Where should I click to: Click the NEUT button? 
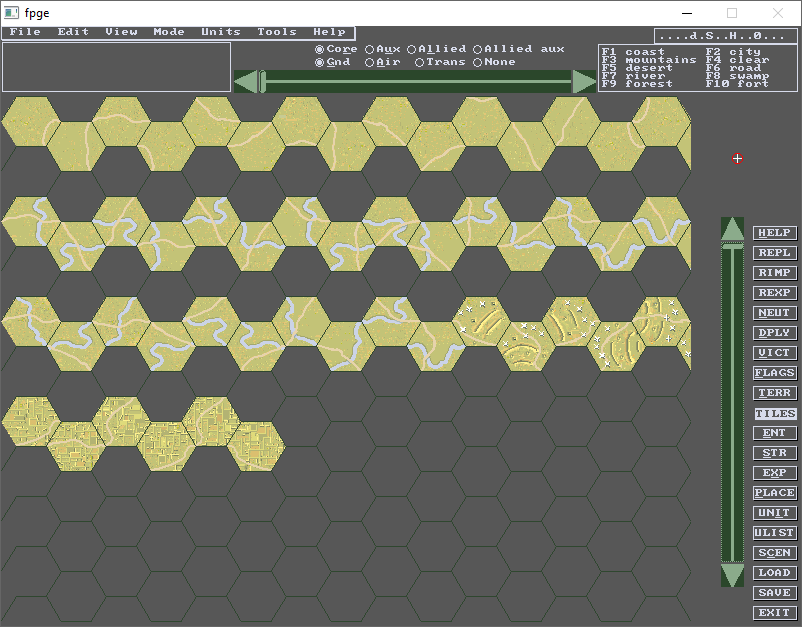pyautogui.click(x=774, y=312)
